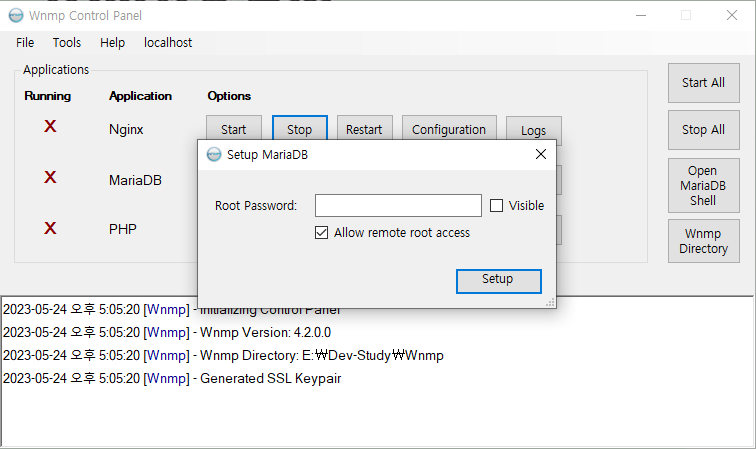
Task: Open the Nginx Logs button
Action: coord(533,129)
